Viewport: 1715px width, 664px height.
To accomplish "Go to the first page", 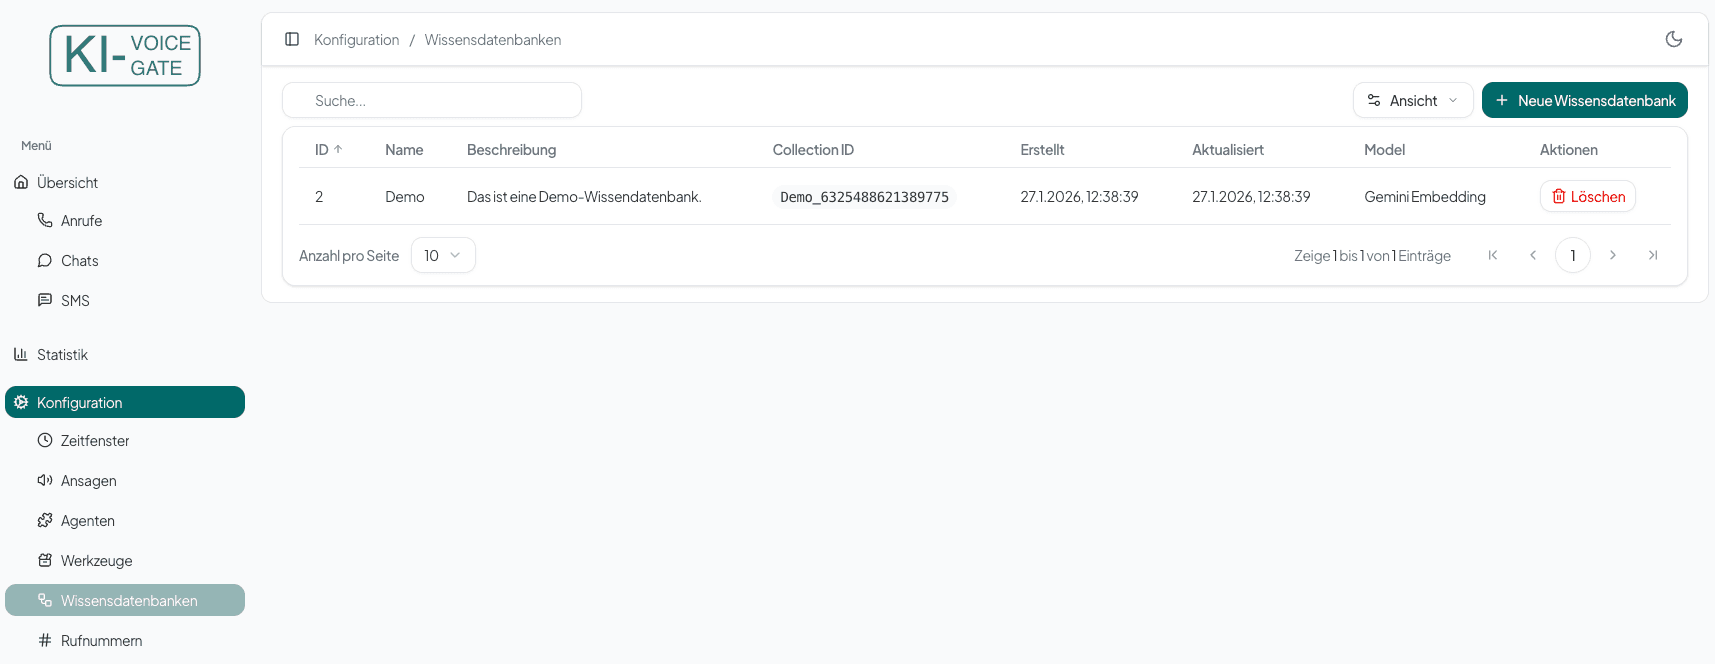I will pos(1493,255).
